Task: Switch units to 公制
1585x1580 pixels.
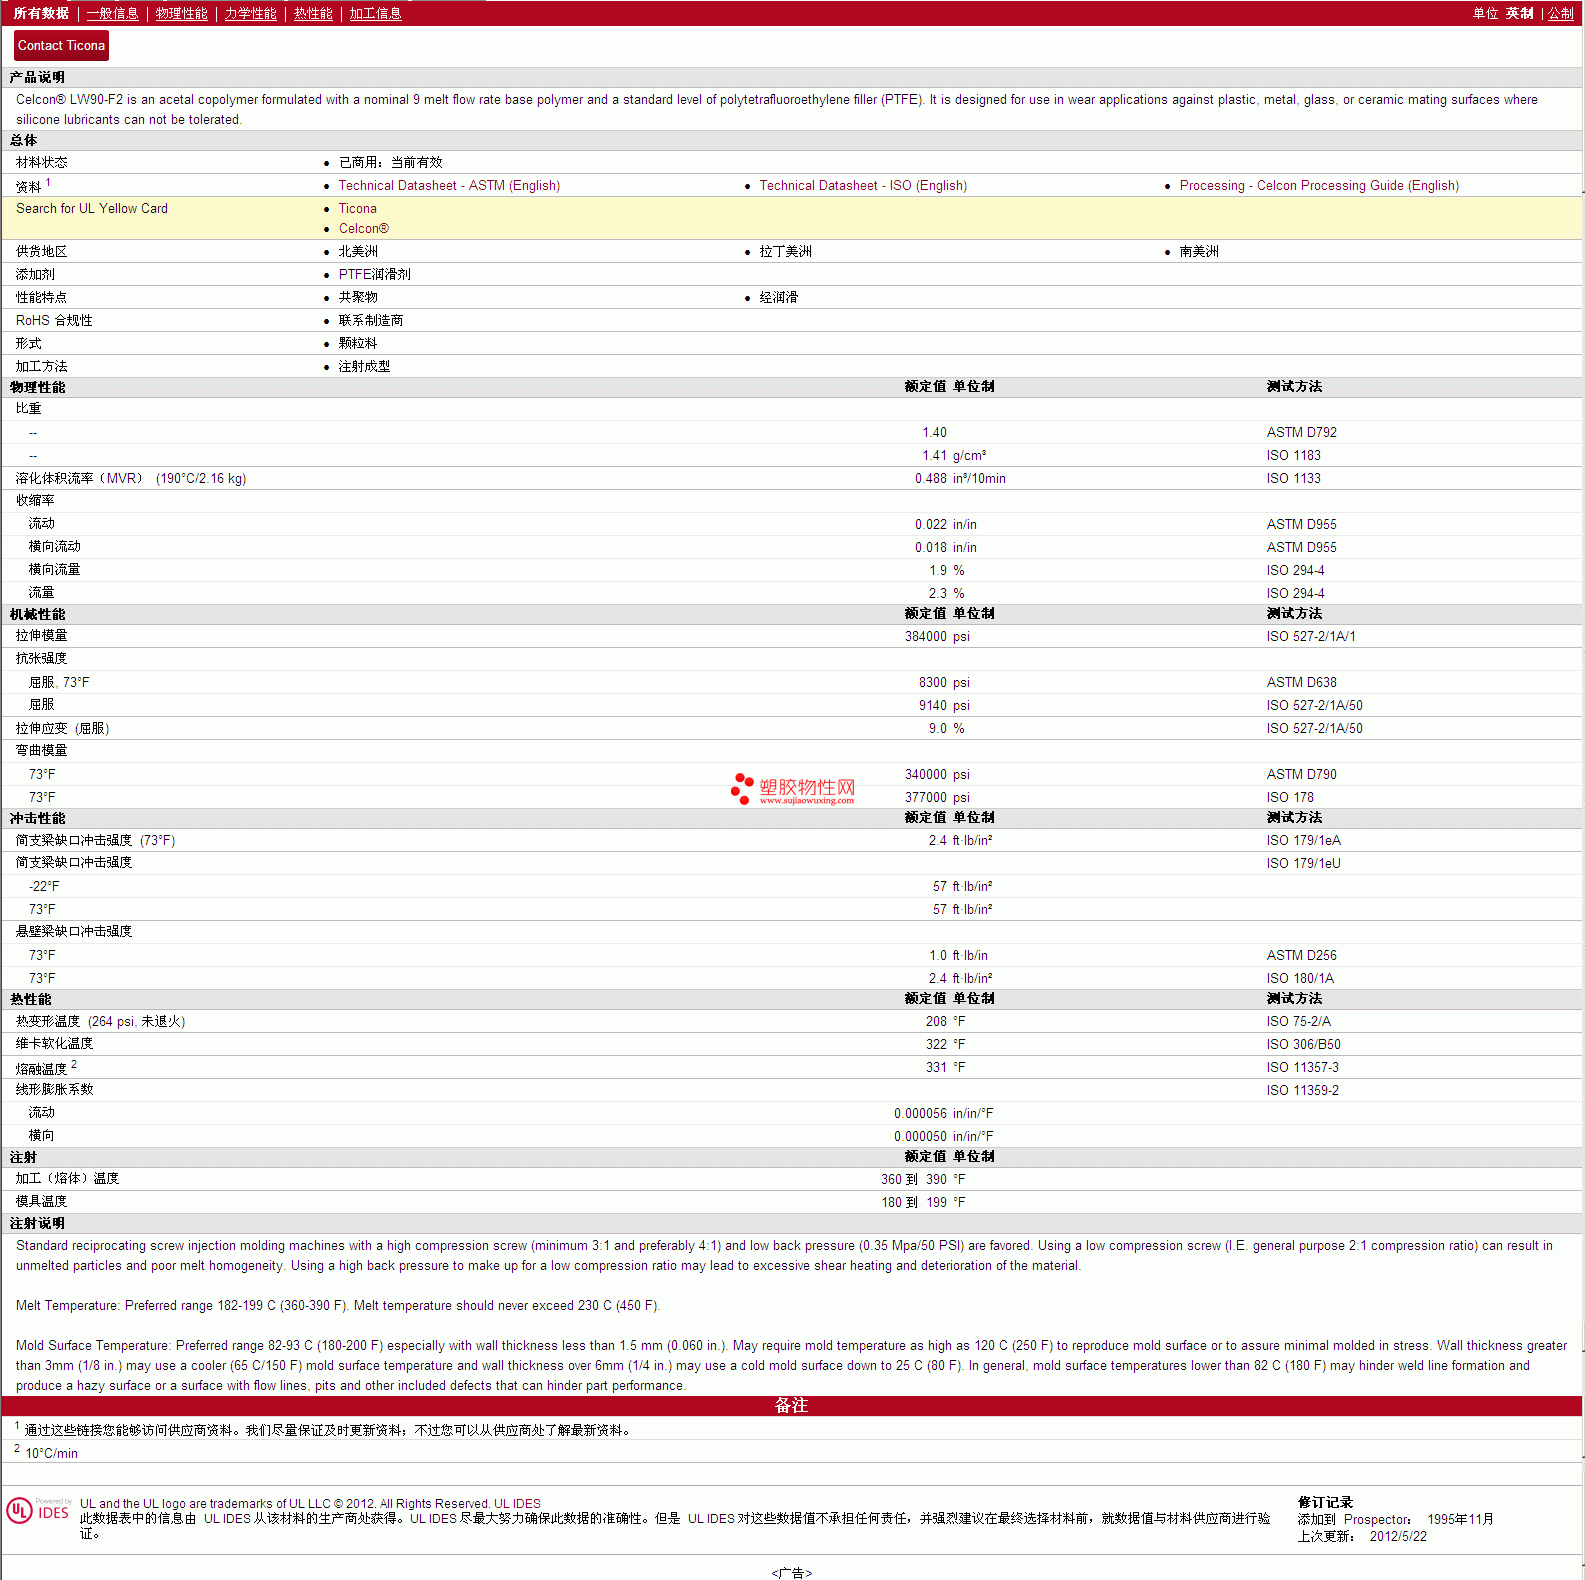Action: coord(1561,13)
